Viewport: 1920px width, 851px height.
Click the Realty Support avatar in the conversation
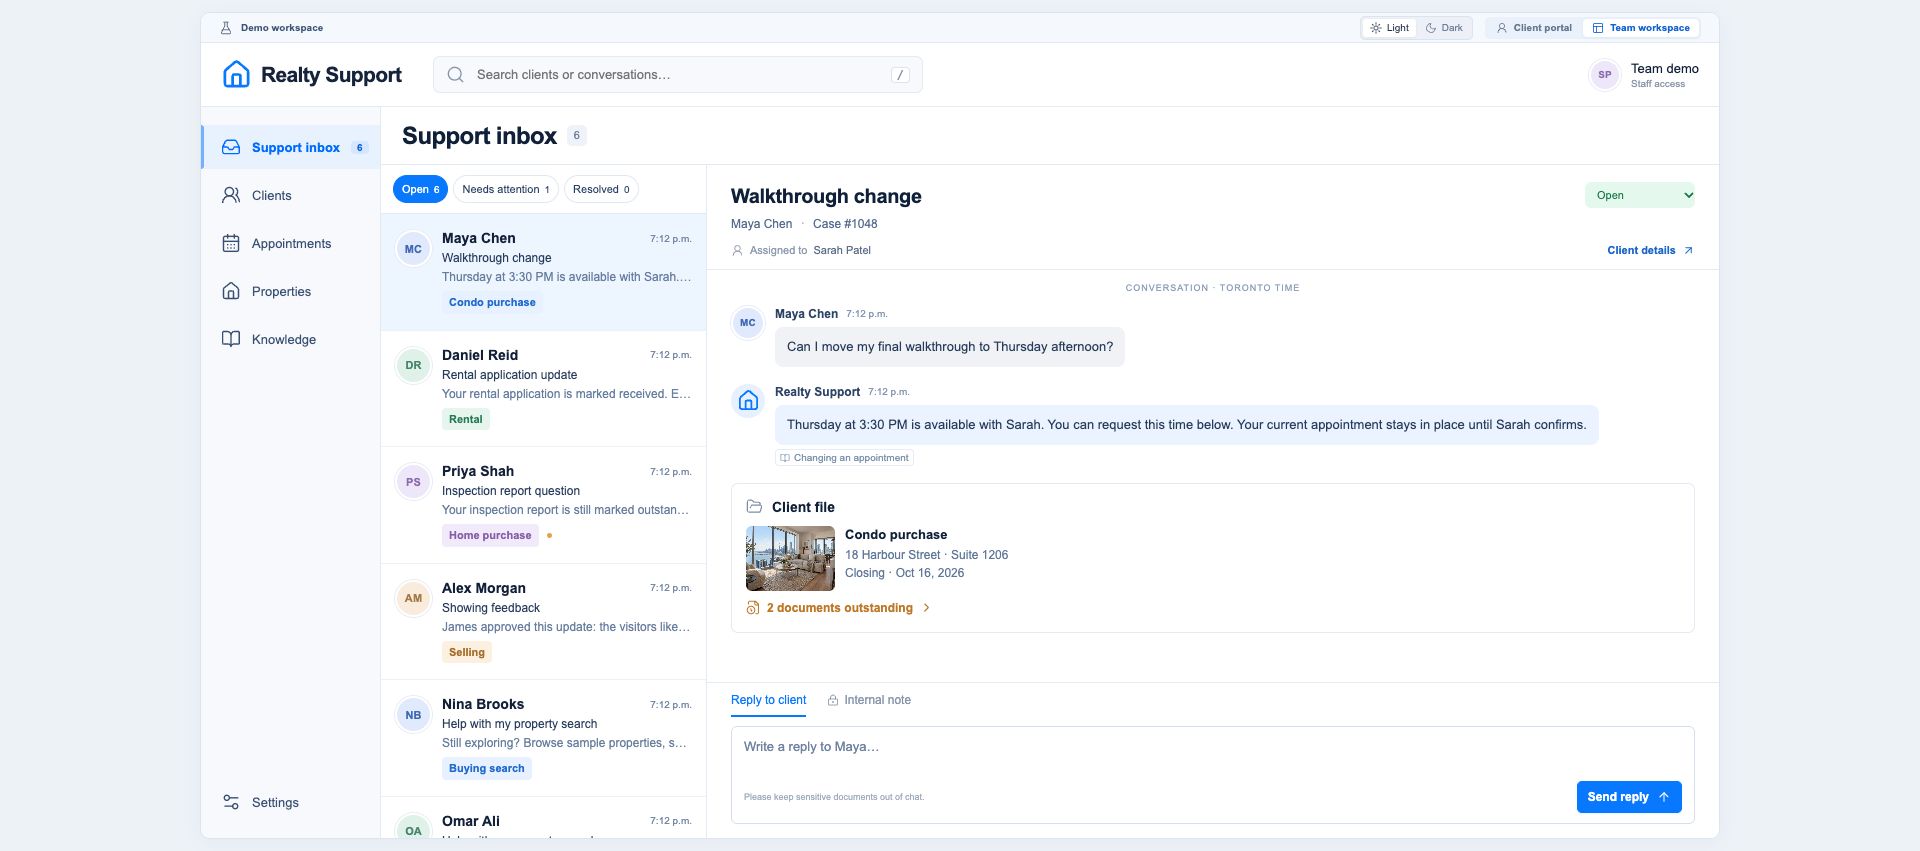tap(748, 401)
